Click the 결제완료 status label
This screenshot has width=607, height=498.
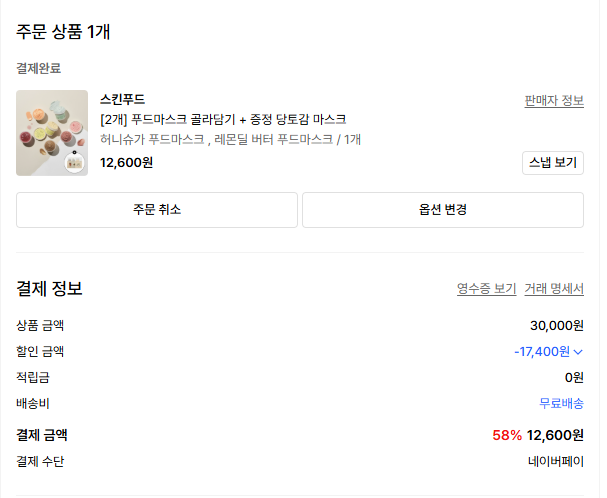click(x=38, y=68)
